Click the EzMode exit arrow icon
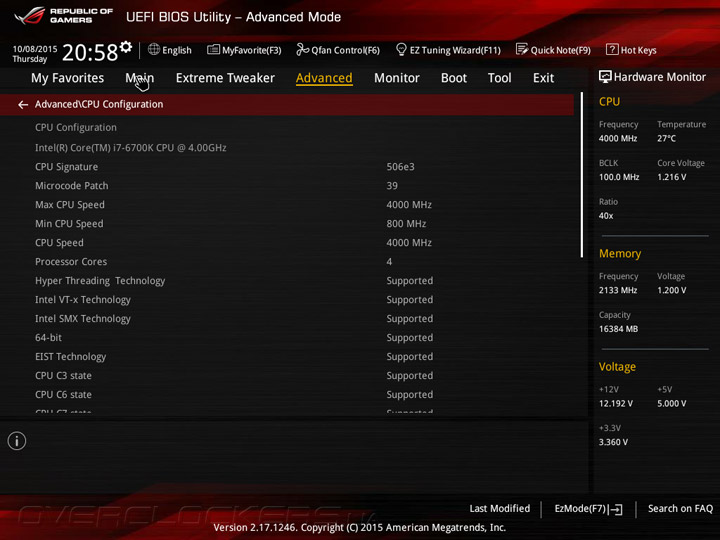720x540 pixels. coord(616,509)
